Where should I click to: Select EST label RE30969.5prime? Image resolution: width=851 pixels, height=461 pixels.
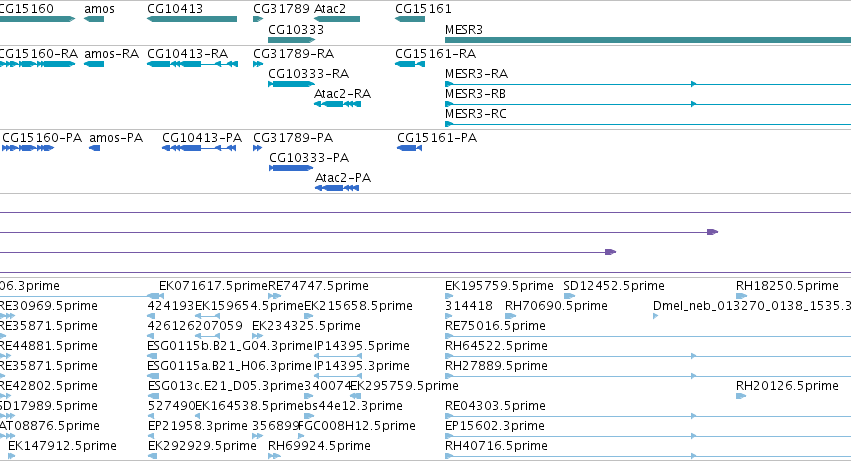(x=48, y=306)
